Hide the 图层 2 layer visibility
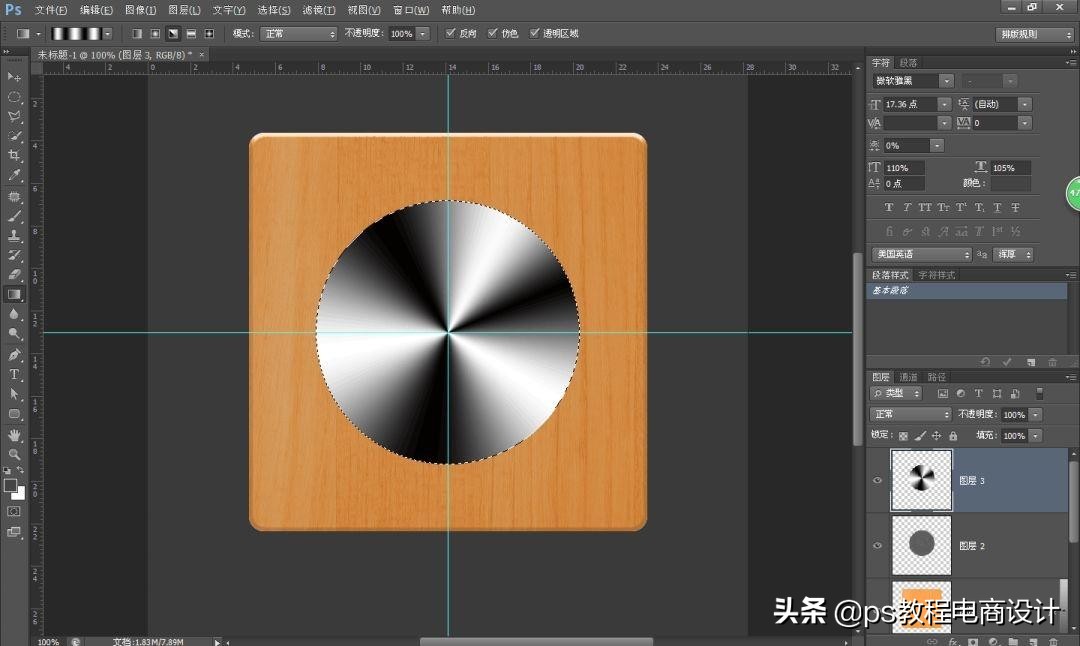Viewport: 1080px width, 646px height. (x=877, y=545)
